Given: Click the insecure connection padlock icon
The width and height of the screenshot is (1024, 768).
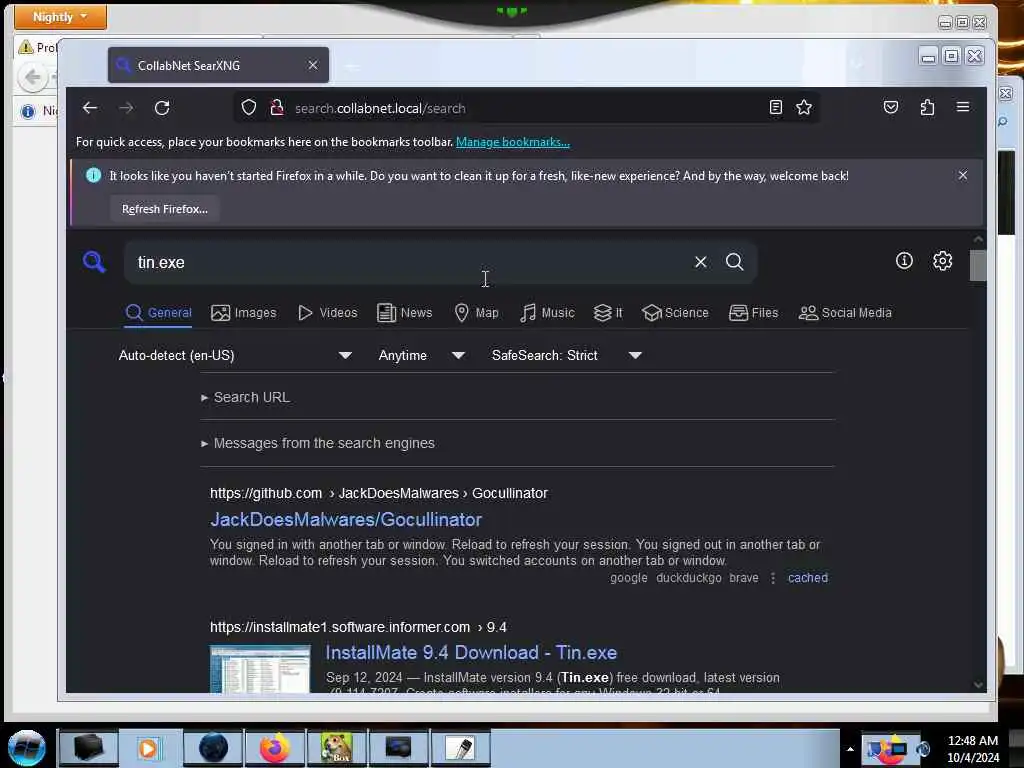Looking at the screenshot, I should tap(277, 108).
